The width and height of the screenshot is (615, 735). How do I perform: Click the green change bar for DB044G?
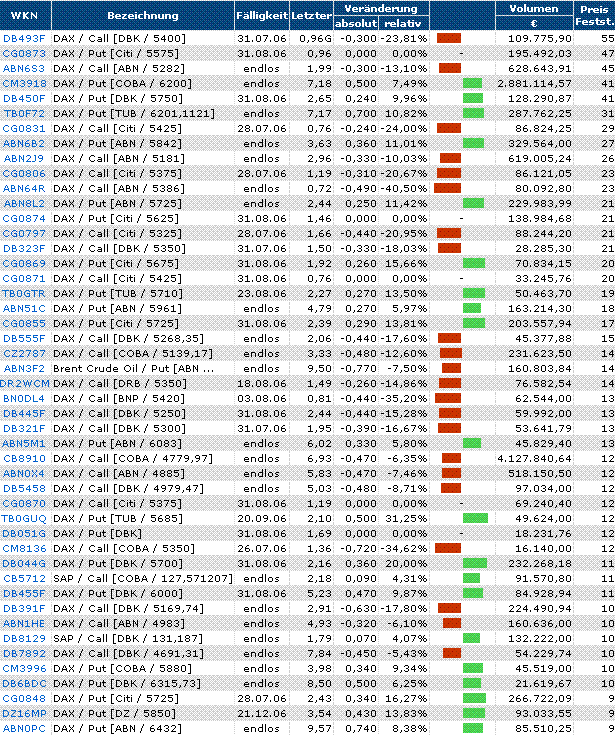[x=475, y=563]
